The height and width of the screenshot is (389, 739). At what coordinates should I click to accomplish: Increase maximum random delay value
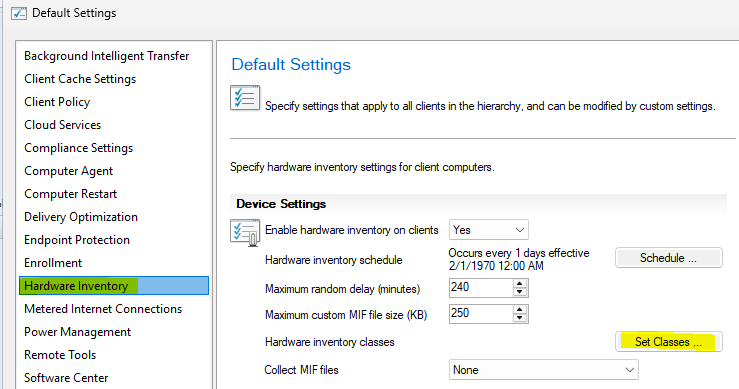520,283
